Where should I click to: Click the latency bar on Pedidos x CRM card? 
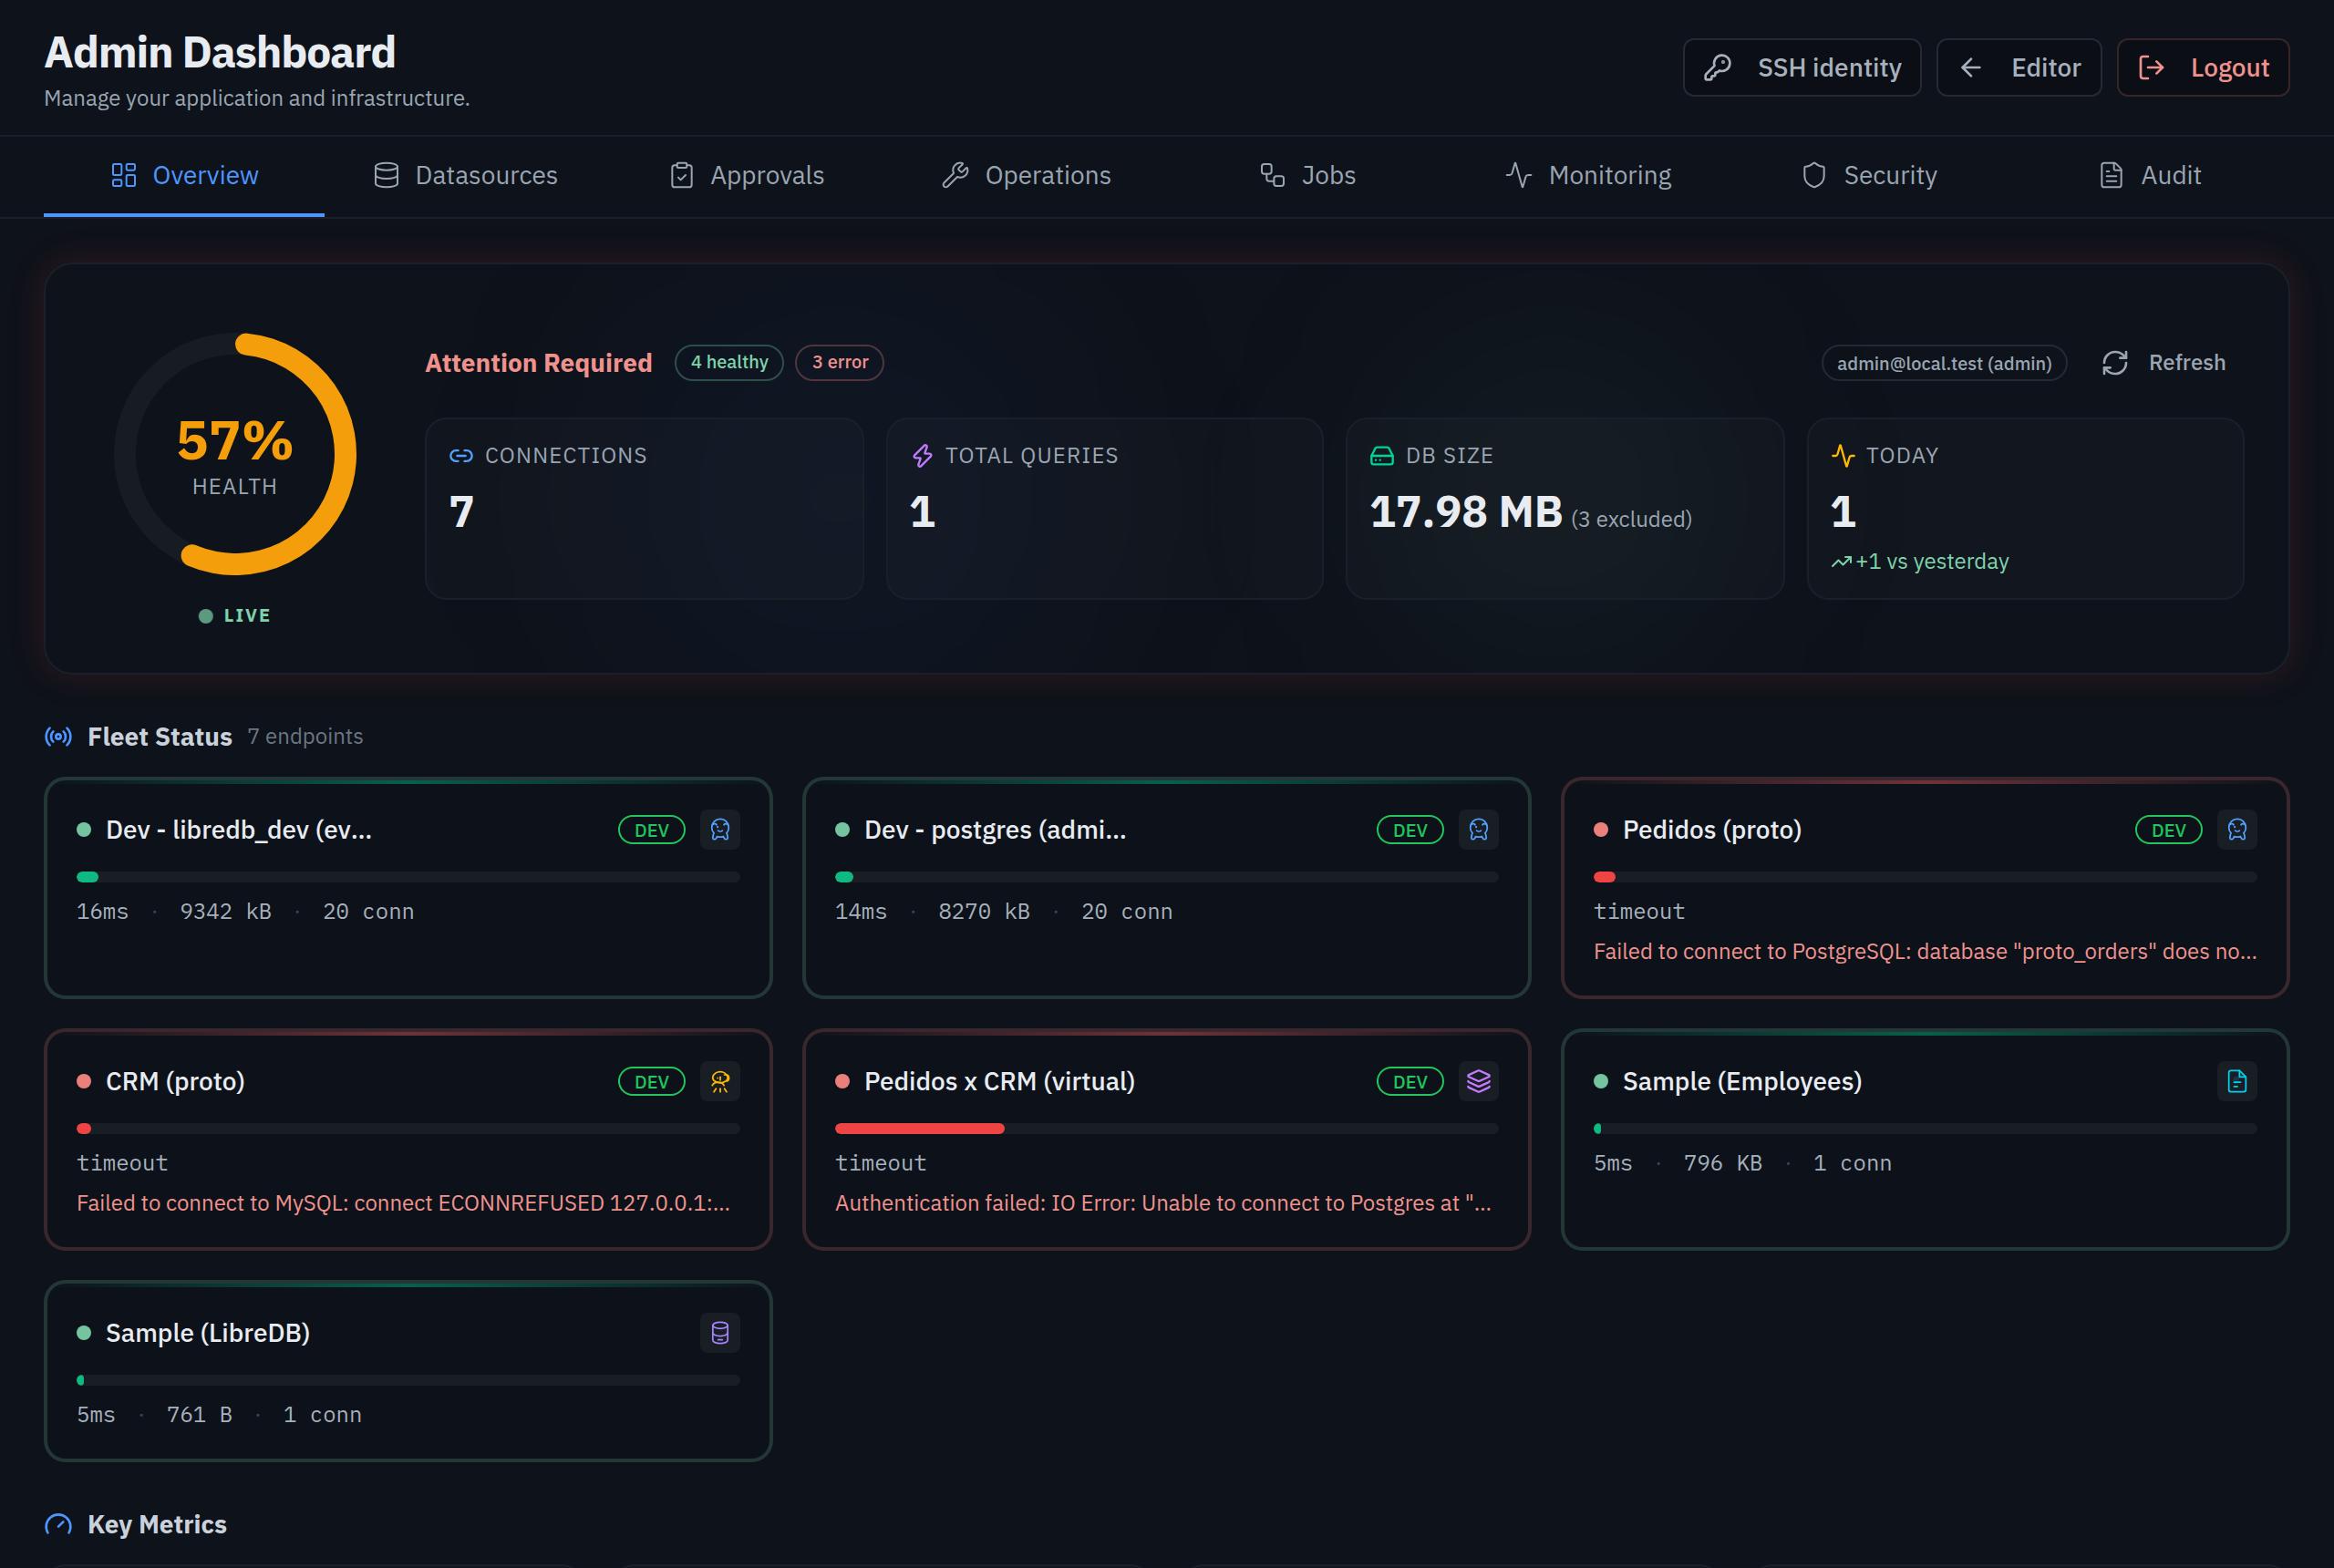[1166, 1129]
